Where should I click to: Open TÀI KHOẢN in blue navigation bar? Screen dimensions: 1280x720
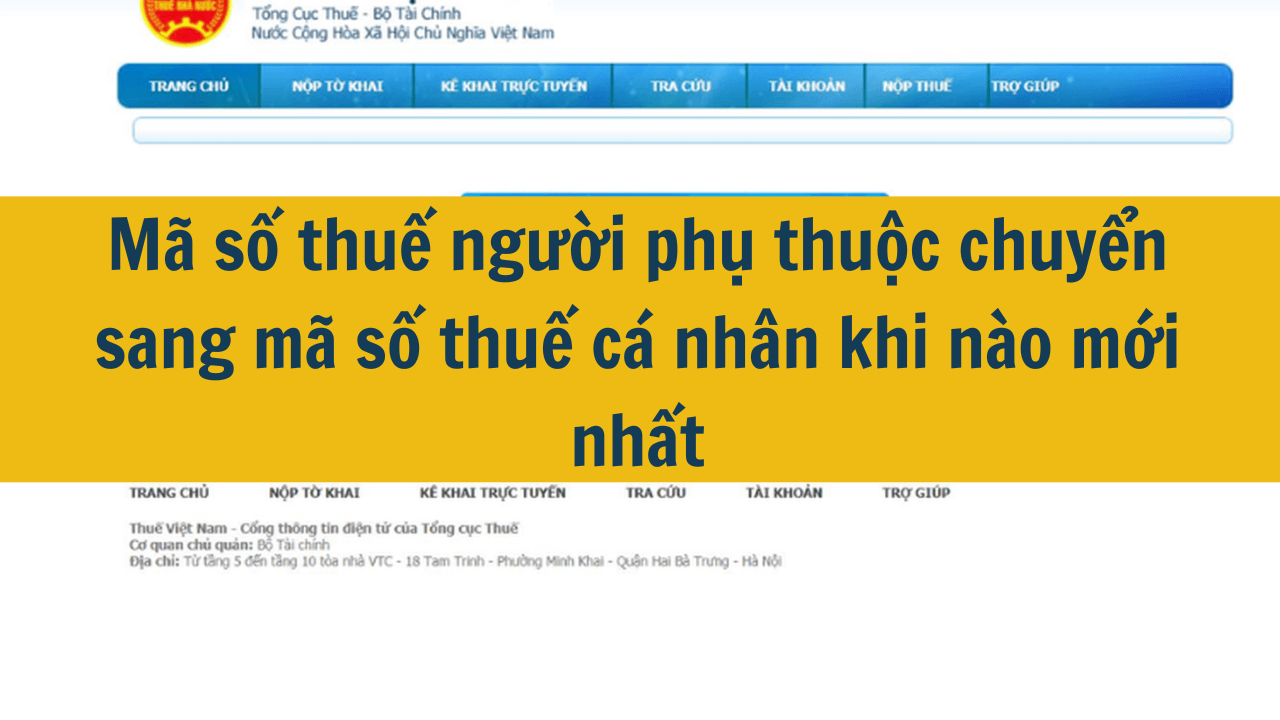806,86
